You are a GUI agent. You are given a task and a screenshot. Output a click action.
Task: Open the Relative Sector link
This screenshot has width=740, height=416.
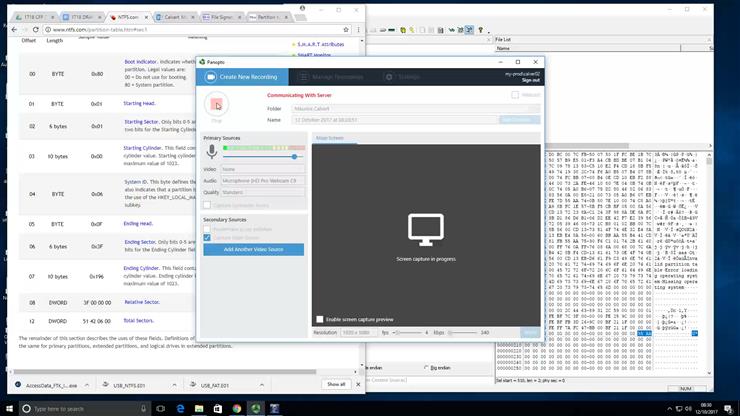[x=142, y=302]
